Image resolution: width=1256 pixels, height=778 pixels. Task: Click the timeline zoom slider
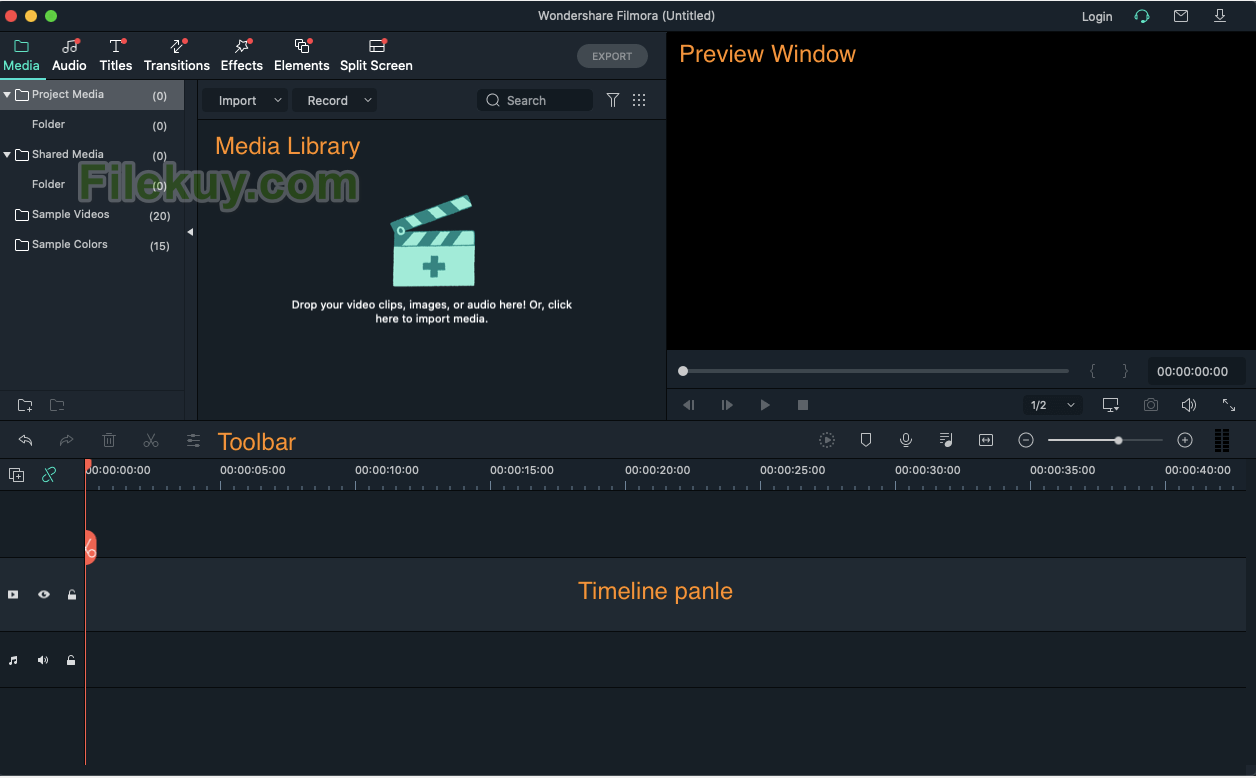1105,440
